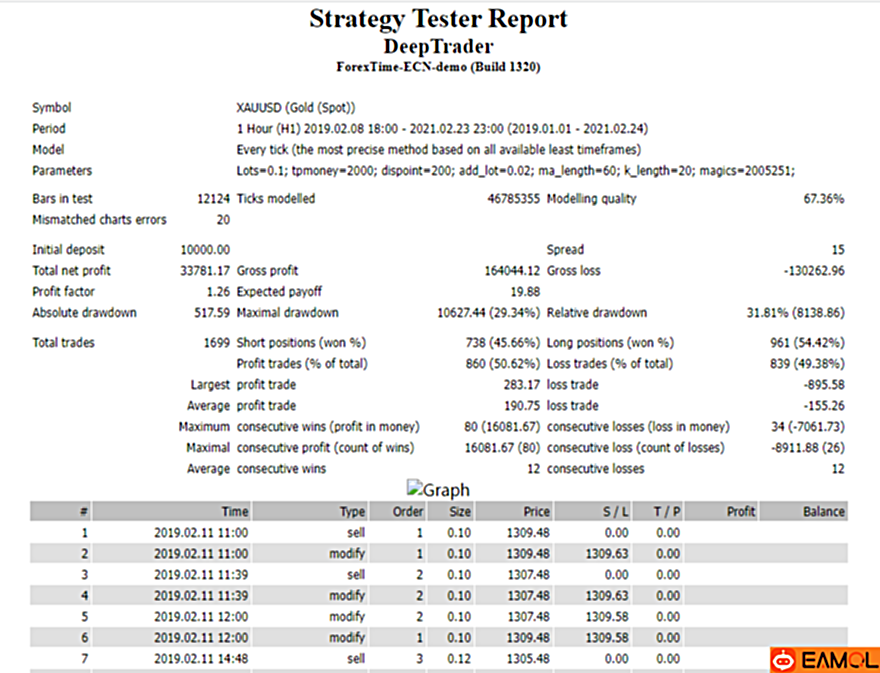Select the "Expected payoff" label

coord(279,292)
